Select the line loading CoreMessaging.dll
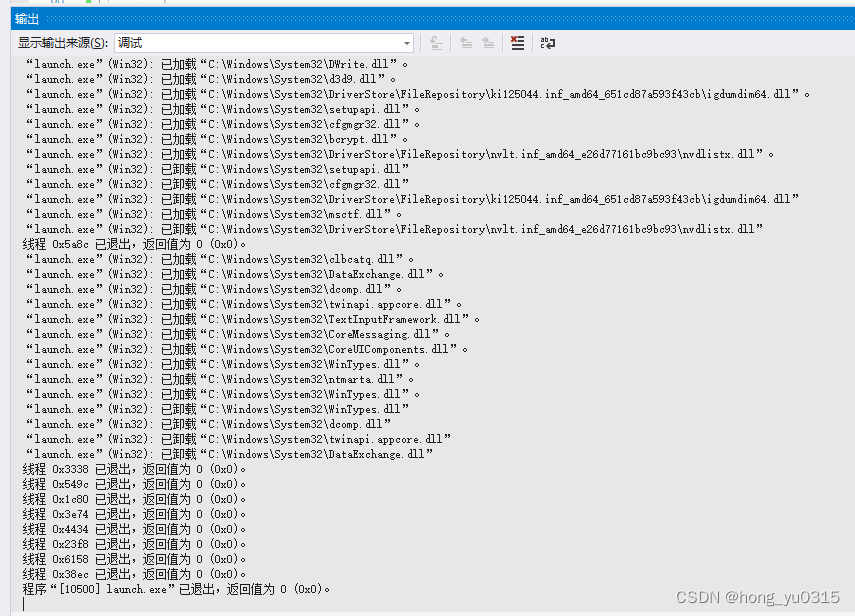 pos(237,334)
